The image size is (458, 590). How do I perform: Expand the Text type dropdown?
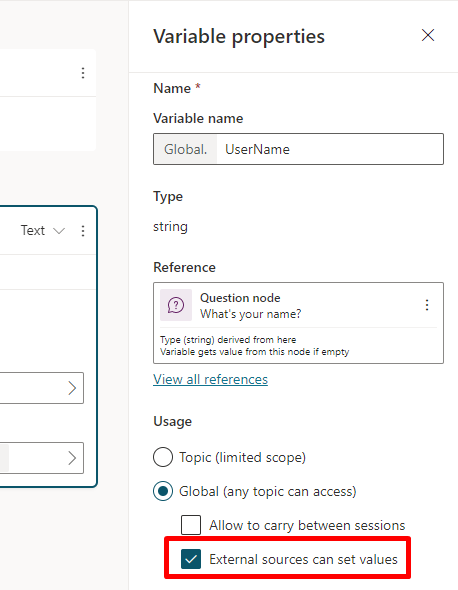coord(43,230)
